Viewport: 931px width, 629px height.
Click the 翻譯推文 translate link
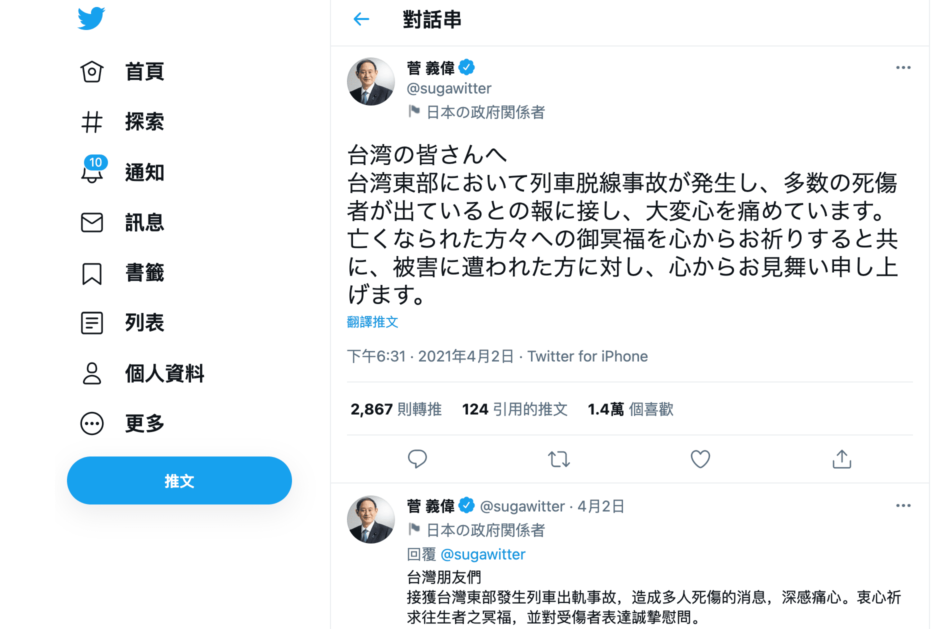[372, 322]
